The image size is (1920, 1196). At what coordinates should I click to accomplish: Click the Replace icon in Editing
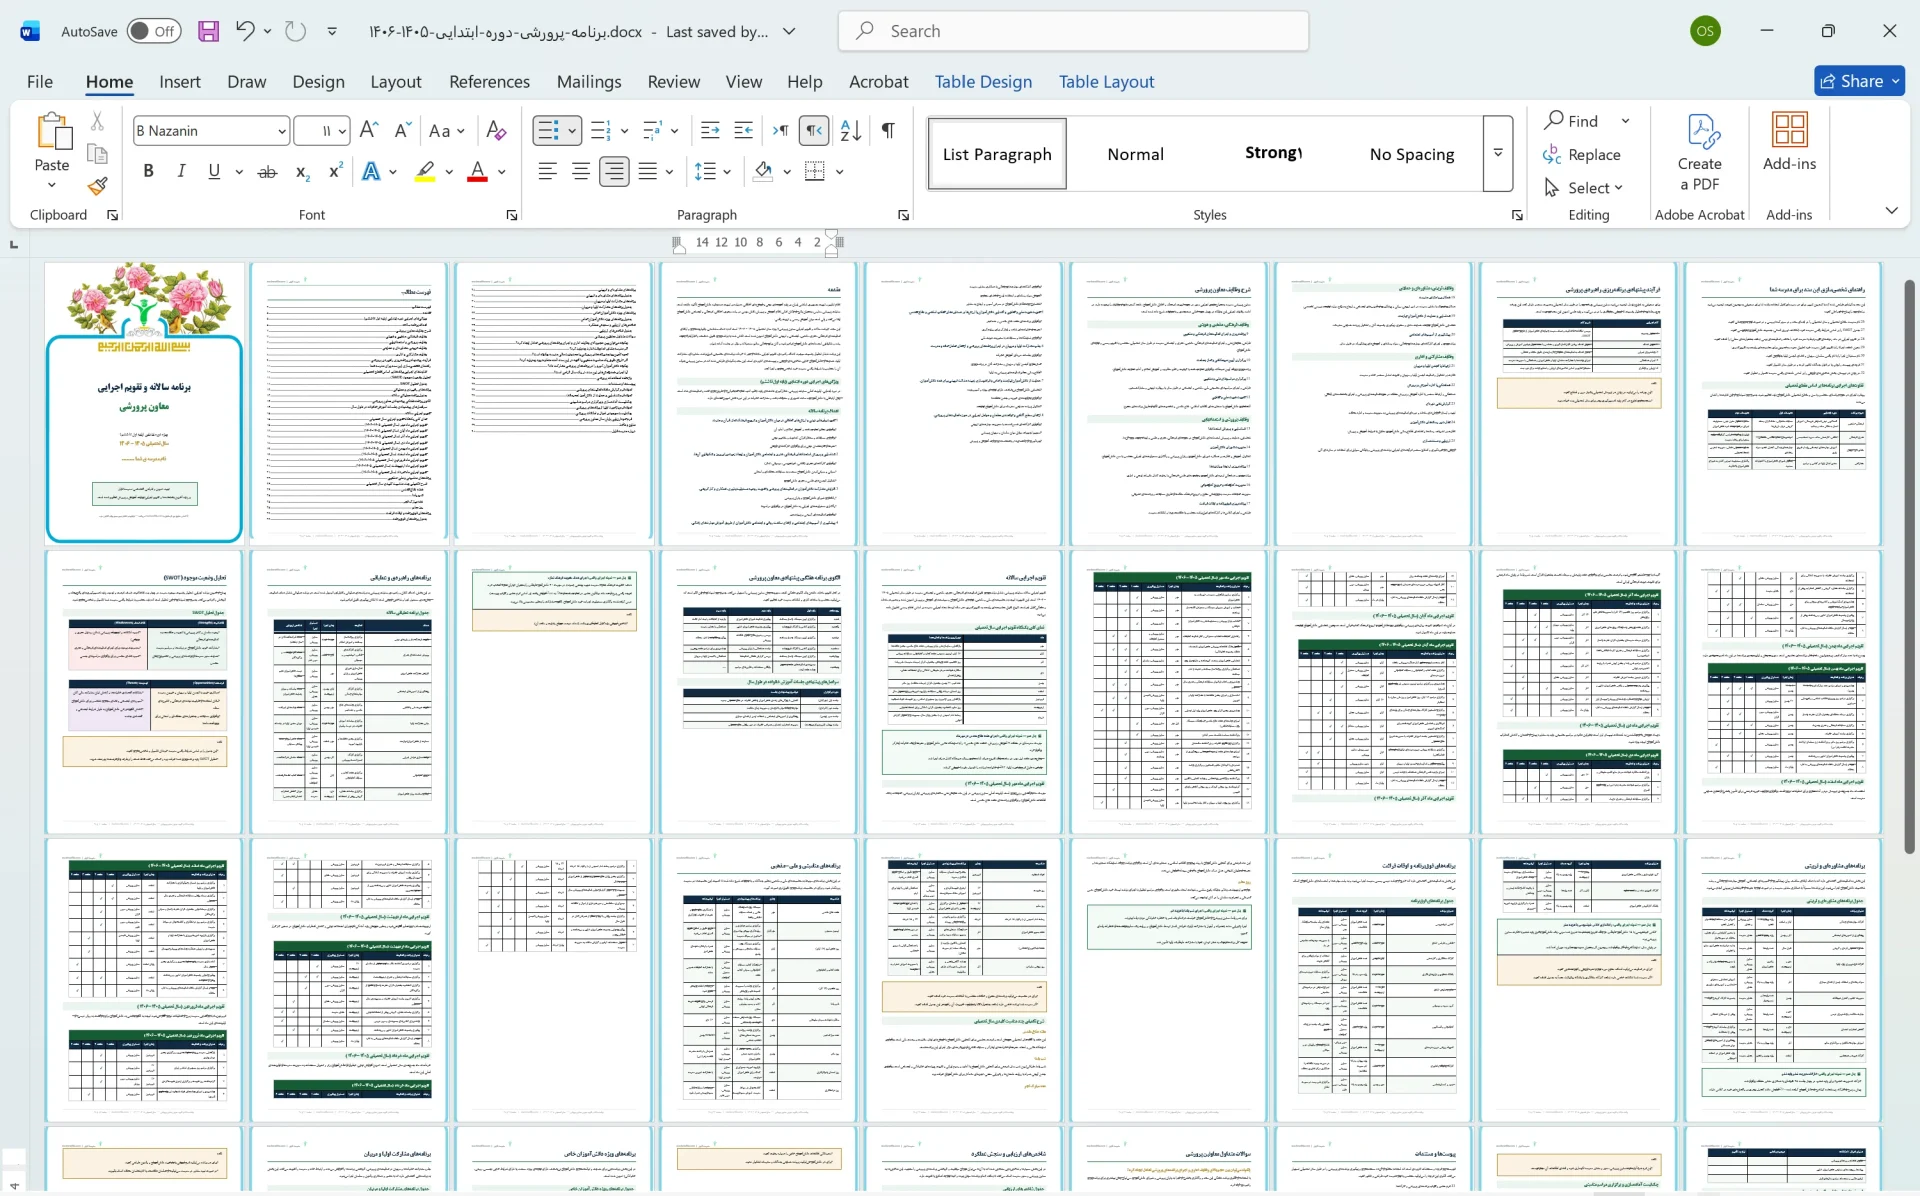[x=1582, y=154]
